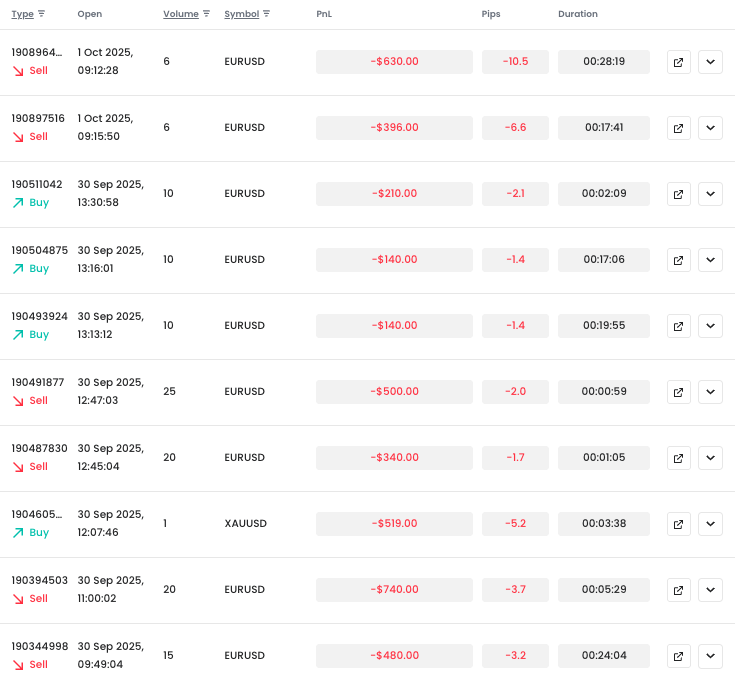
Task: Open external link for the -$500.00 trade
Action: click(x=679, y=392)
